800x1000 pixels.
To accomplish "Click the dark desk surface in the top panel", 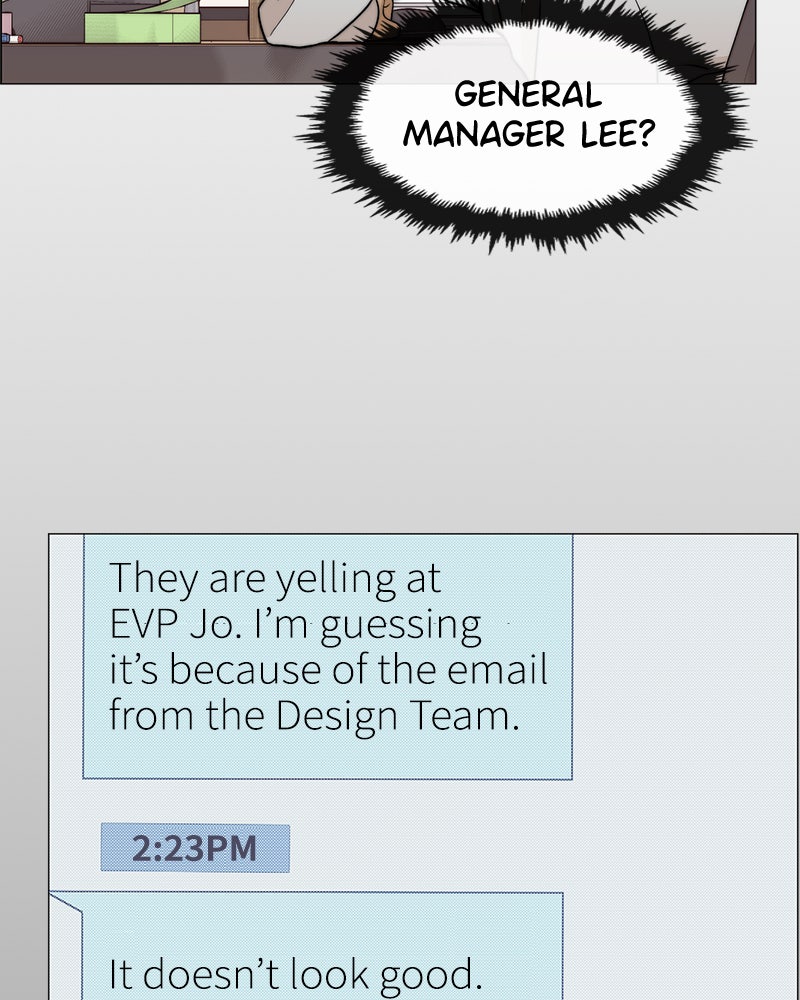I will coord(159,62).
